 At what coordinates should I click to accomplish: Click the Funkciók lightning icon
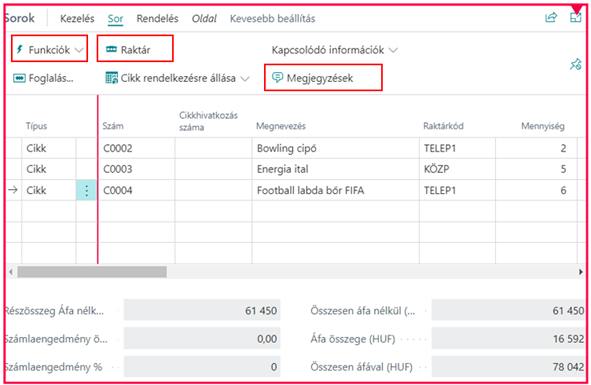[20, 49]
